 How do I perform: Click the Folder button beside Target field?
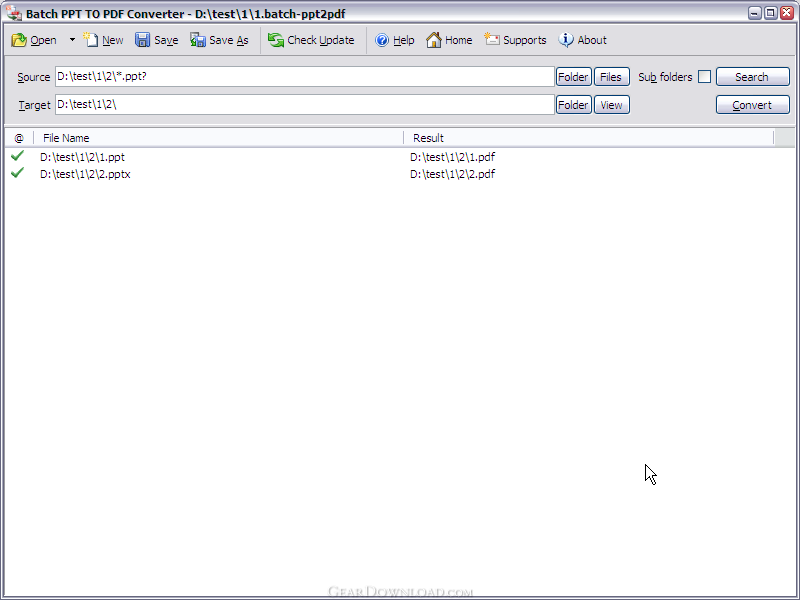573,105
